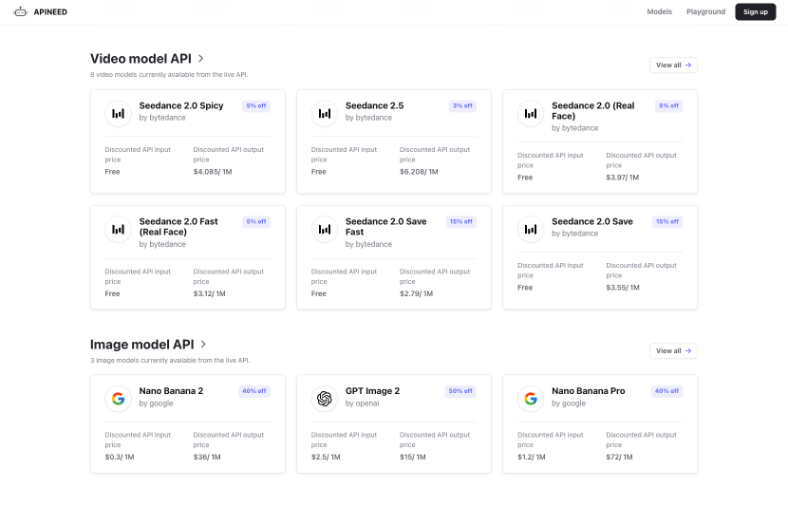
Task: Click the 5% off badge on Seedance 2.0 Spicy
Action: [256, 106]
